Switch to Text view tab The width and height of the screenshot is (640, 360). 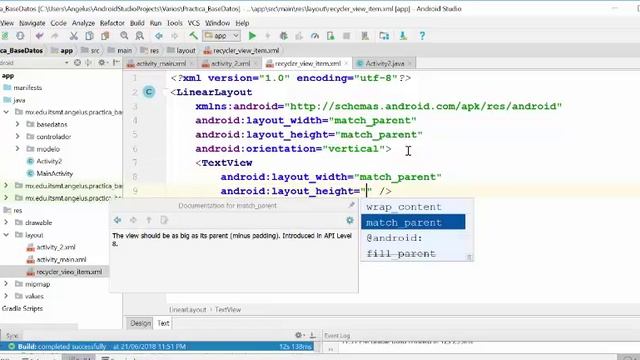coord(163,323)
